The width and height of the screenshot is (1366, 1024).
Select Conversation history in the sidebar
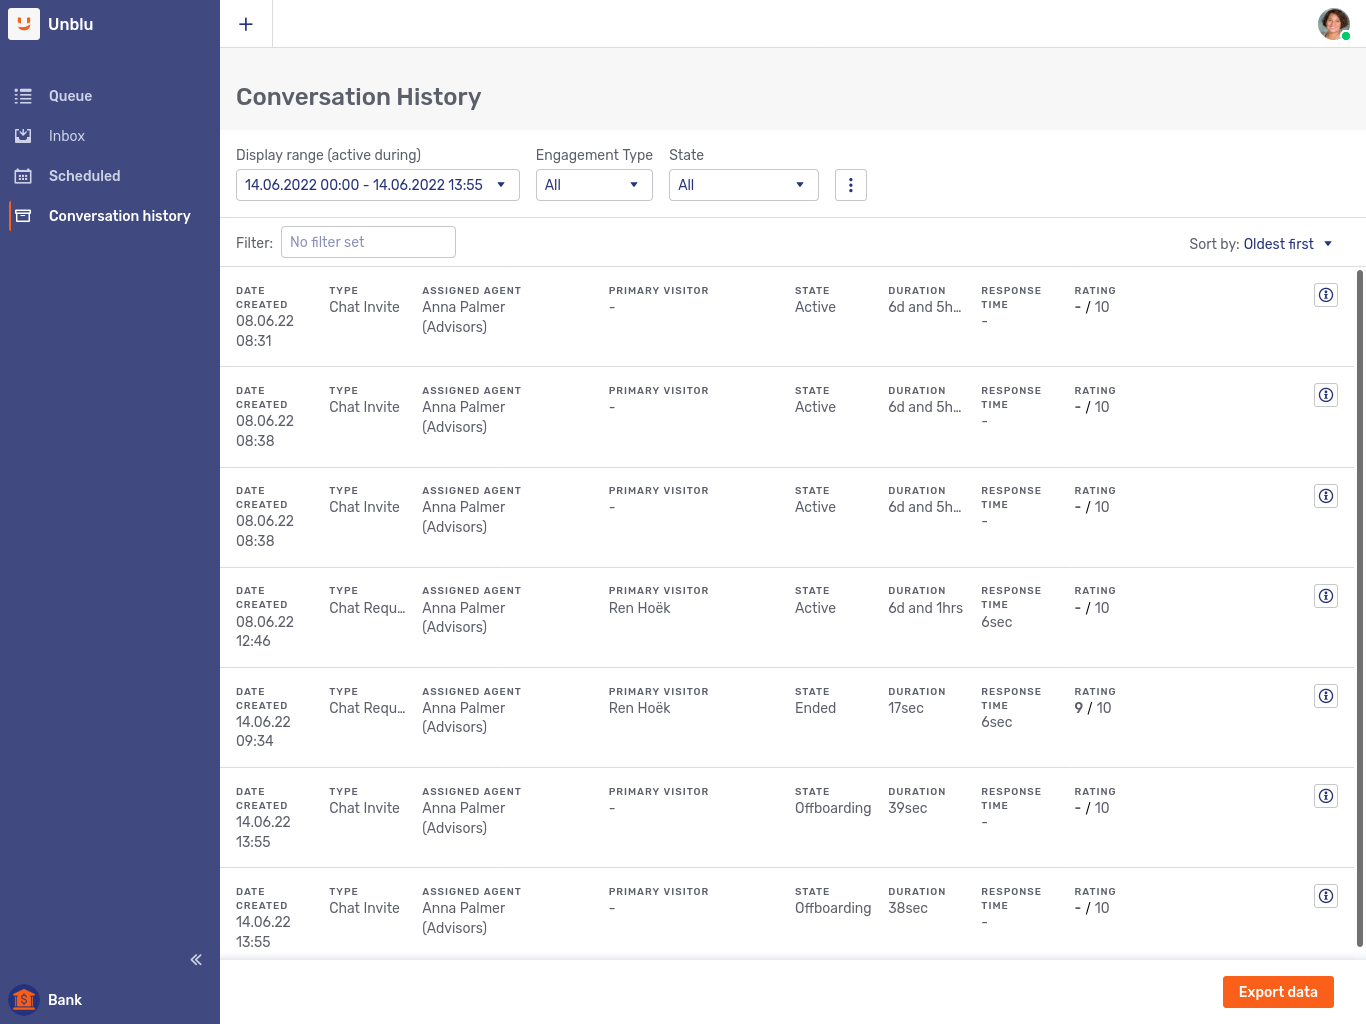[x=119, y=216]
